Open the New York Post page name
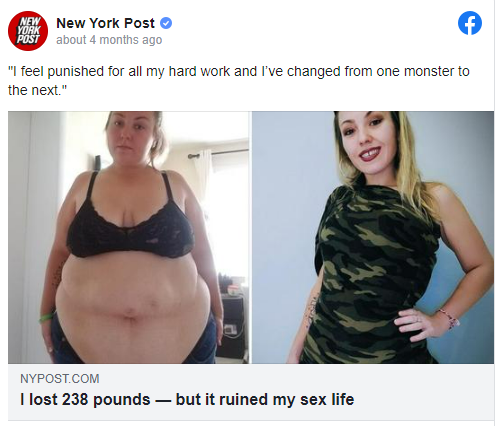This screenshot has width=499, height=426. pyautogui.click(x=105, y=23)
